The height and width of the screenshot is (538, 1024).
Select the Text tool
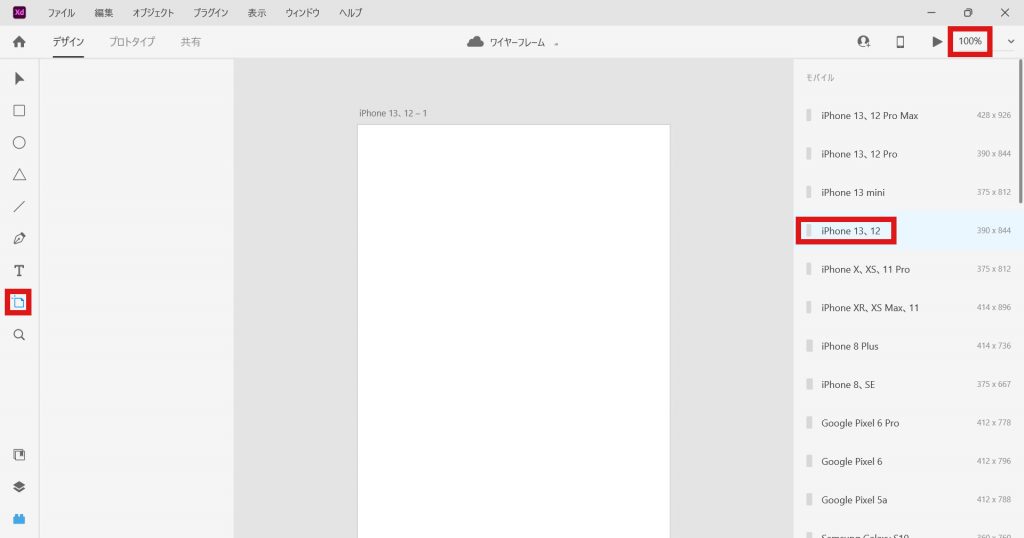click(19, 270)
